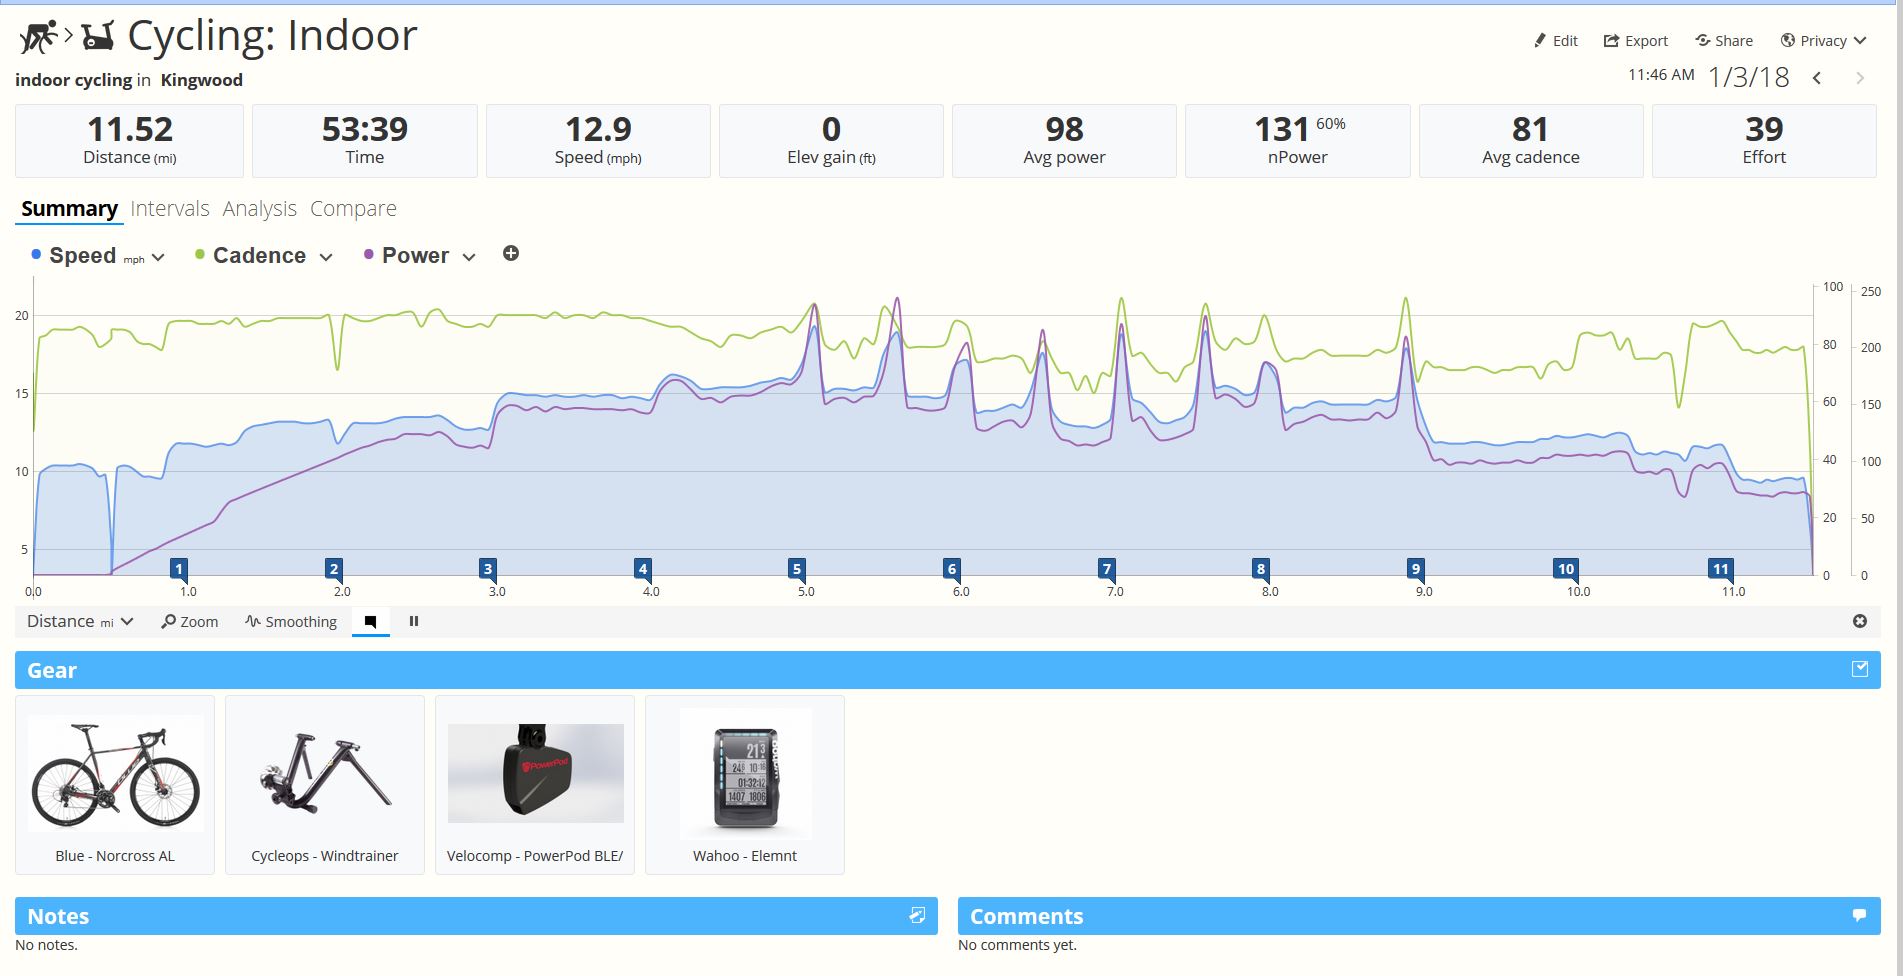This screenshot has height=976, width=1903.
Task: Open the Privacy dropdown
Action: [1823, 41]
